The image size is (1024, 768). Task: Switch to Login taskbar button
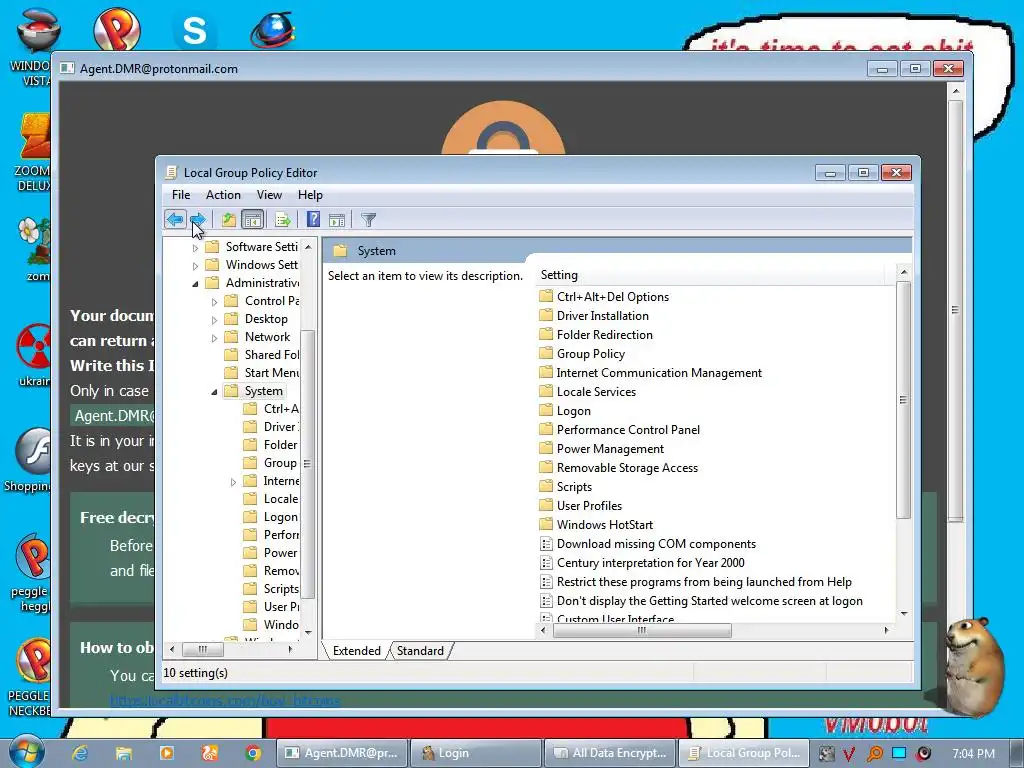pyautogui.click(x=475, y=753)
